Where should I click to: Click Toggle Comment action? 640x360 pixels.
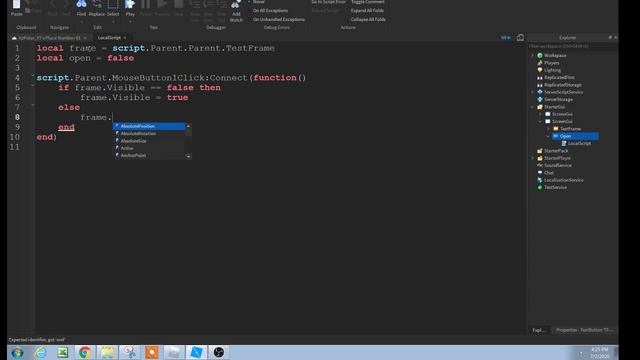368,2
